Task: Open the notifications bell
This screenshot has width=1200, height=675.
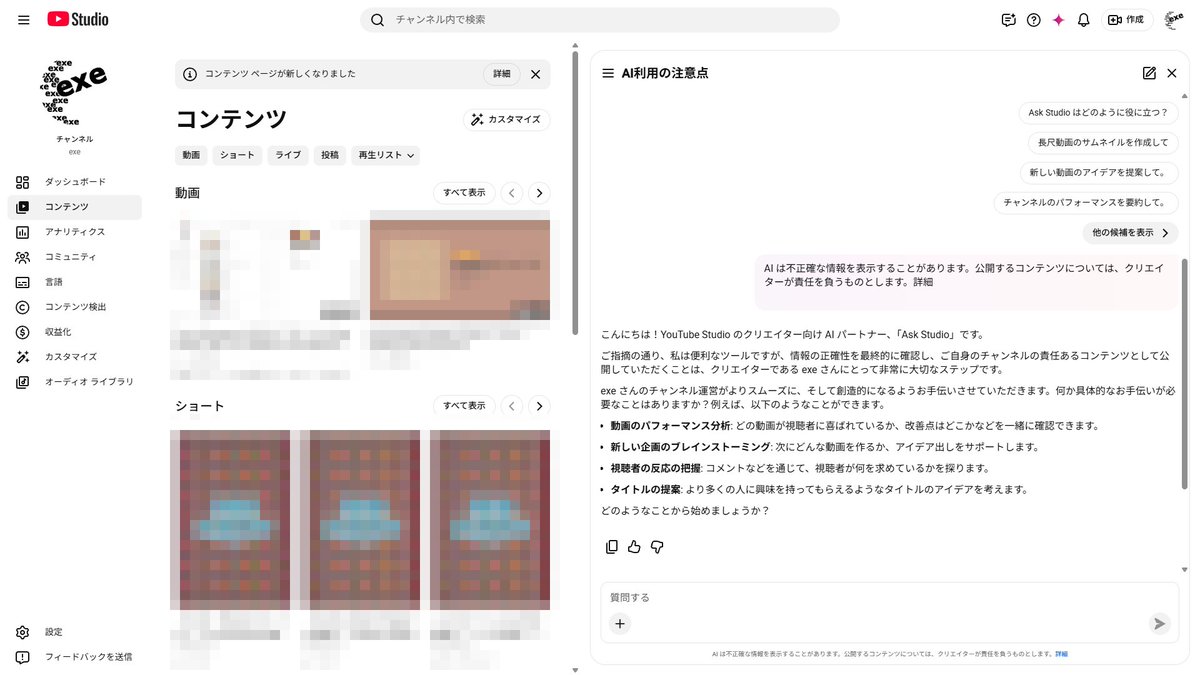Action: (1083, 20)
